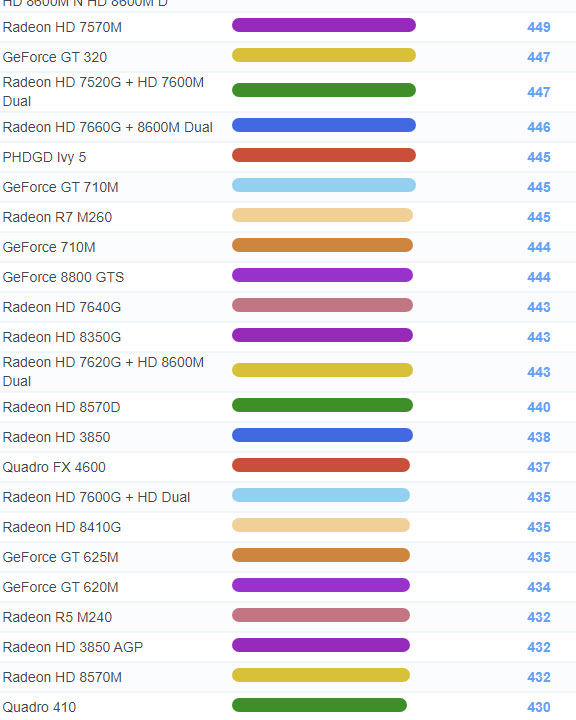Click the GeForce 8800 GTS name
The width and height of the screenshot is (576, 720).
[x=63, y=277]
